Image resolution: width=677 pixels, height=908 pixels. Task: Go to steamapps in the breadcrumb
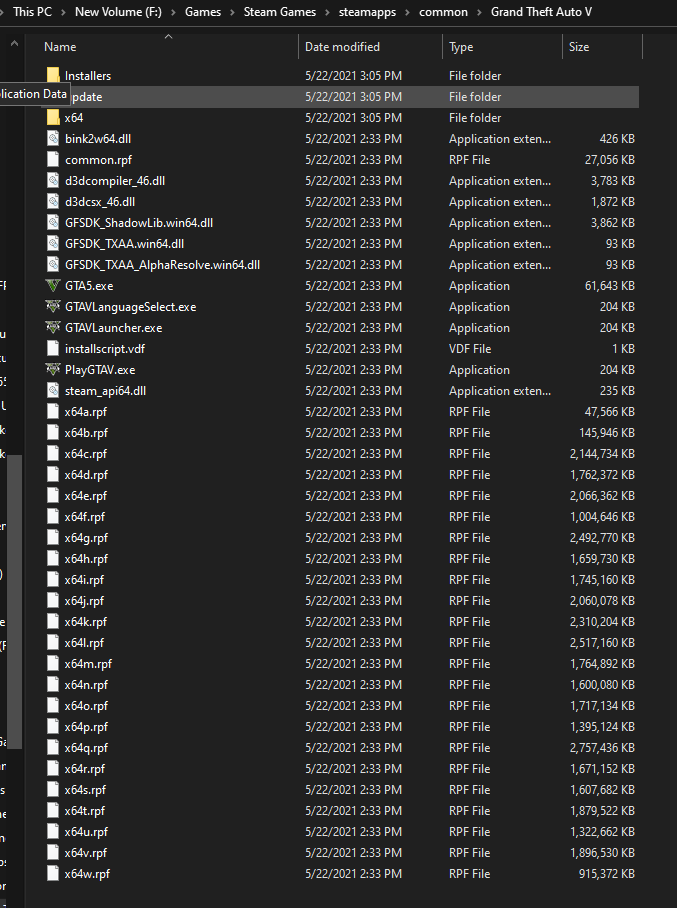point(367,12)
